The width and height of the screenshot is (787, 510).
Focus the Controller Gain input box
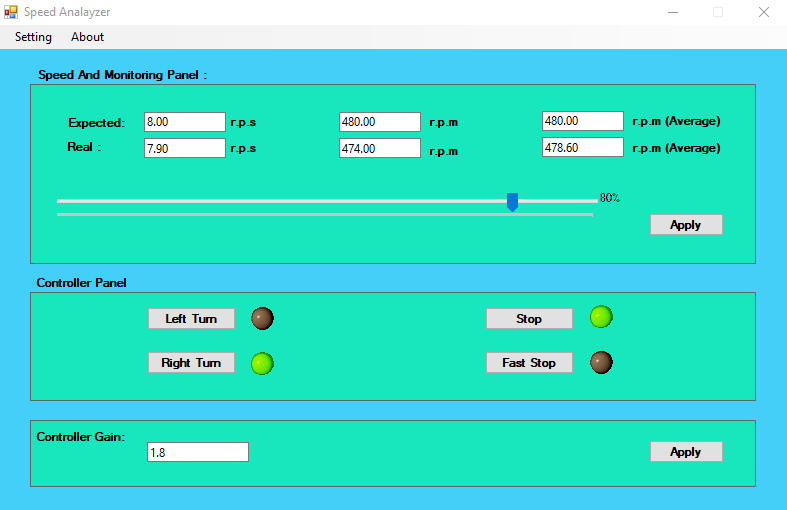coord(197,452)
